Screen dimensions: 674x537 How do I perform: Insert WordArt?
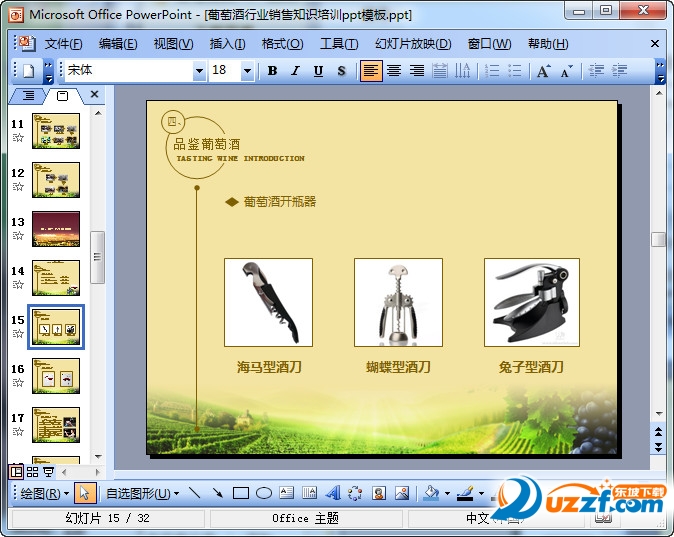pyautogui.click(x=333, y=493)
